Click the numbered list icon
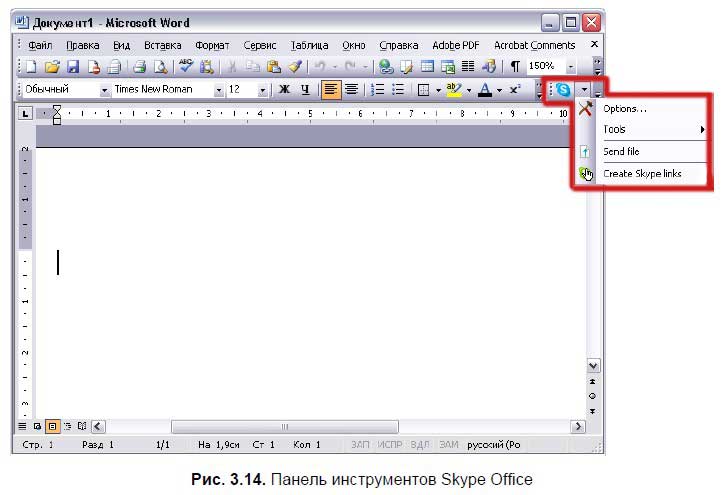This screenshot has width=723, height=495. tap(378, 90)
